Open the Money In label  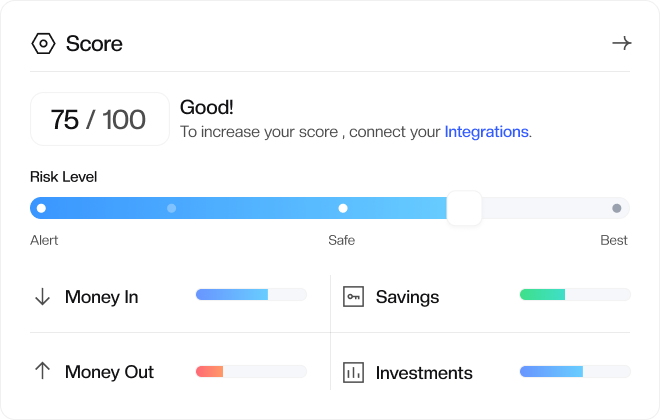pyautogui.click(x=101, y=297)
